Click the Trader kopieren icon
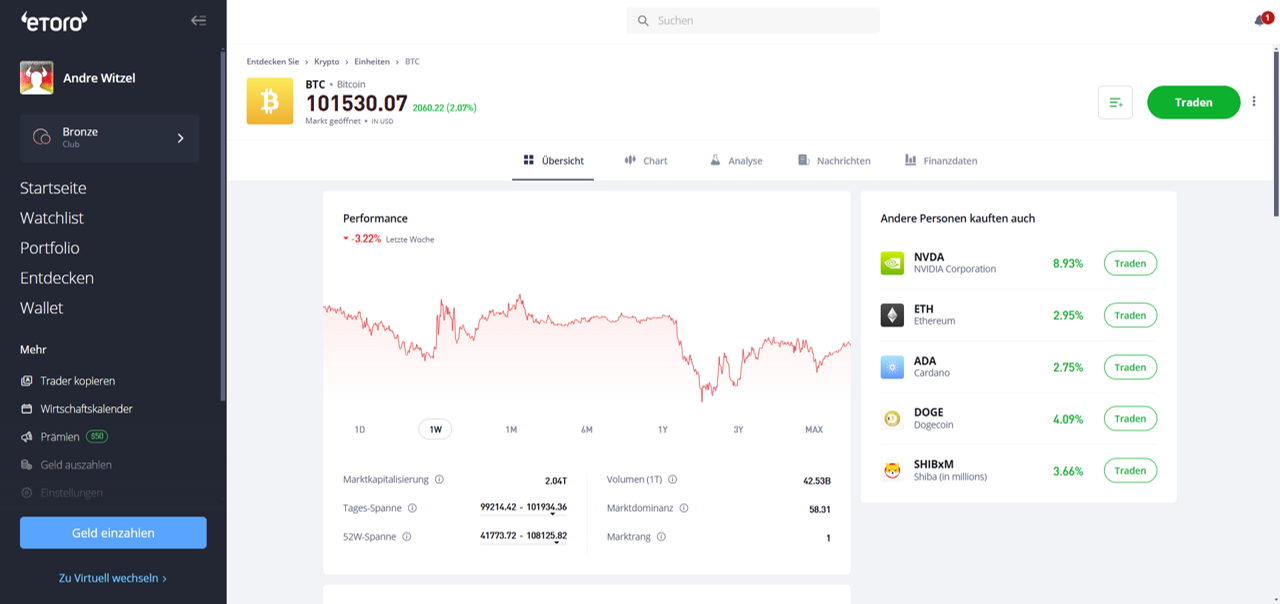Screen dimensions: 1280x604 click(x=27, y=381)
